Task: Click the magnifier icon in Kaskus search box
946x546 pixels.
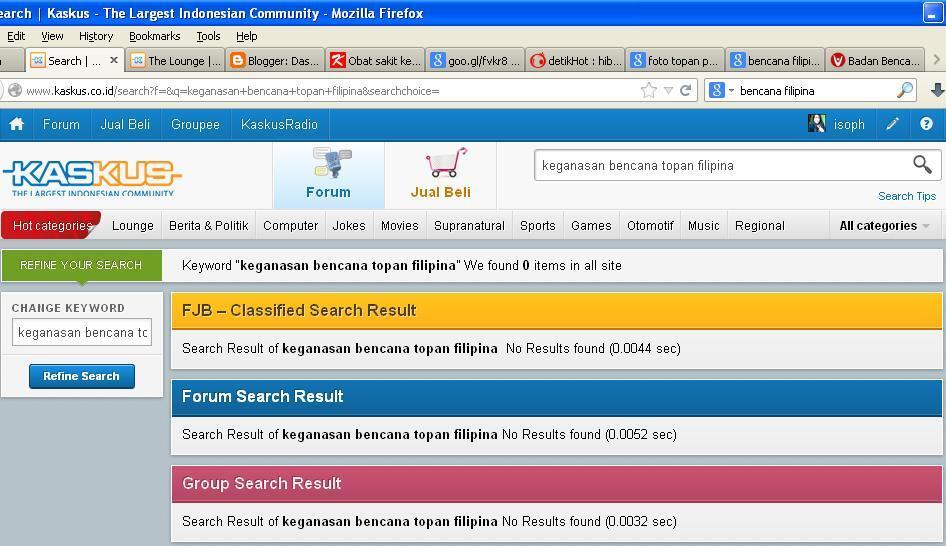Action: point(922,164)
